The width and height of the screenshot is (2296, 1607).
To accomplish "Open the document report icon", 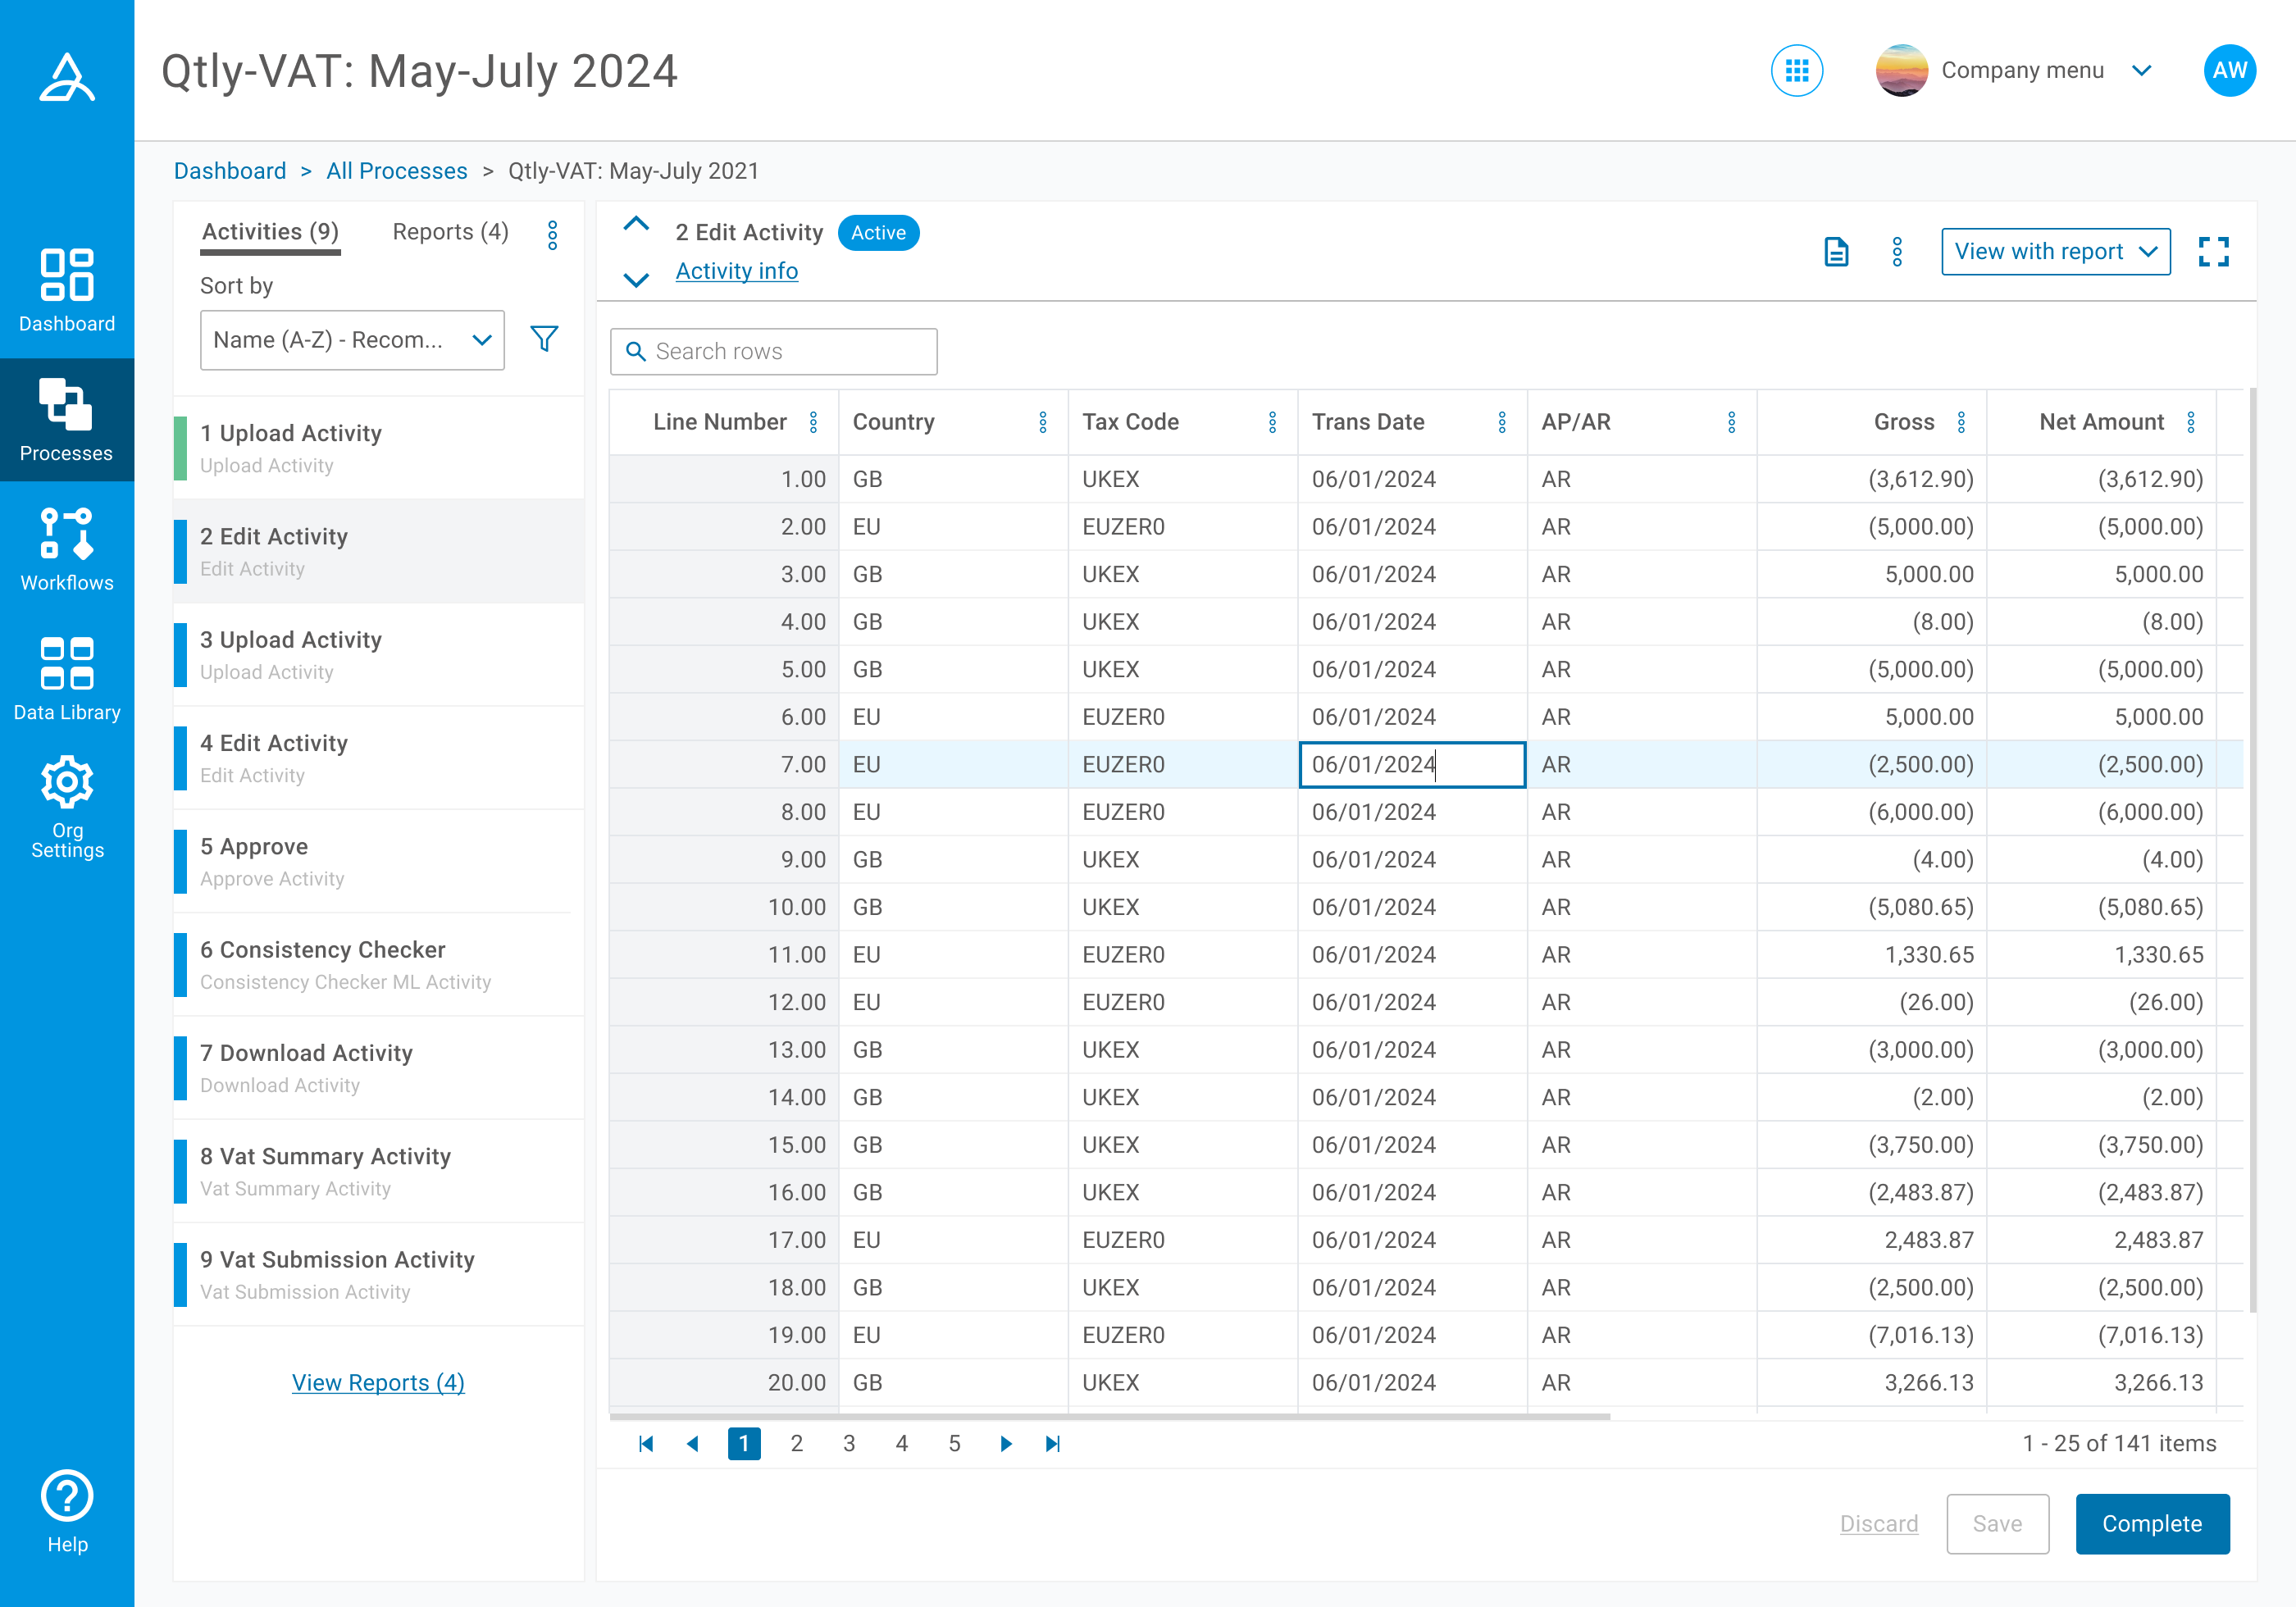I will pyautogui.click(x=1836, y=252).
